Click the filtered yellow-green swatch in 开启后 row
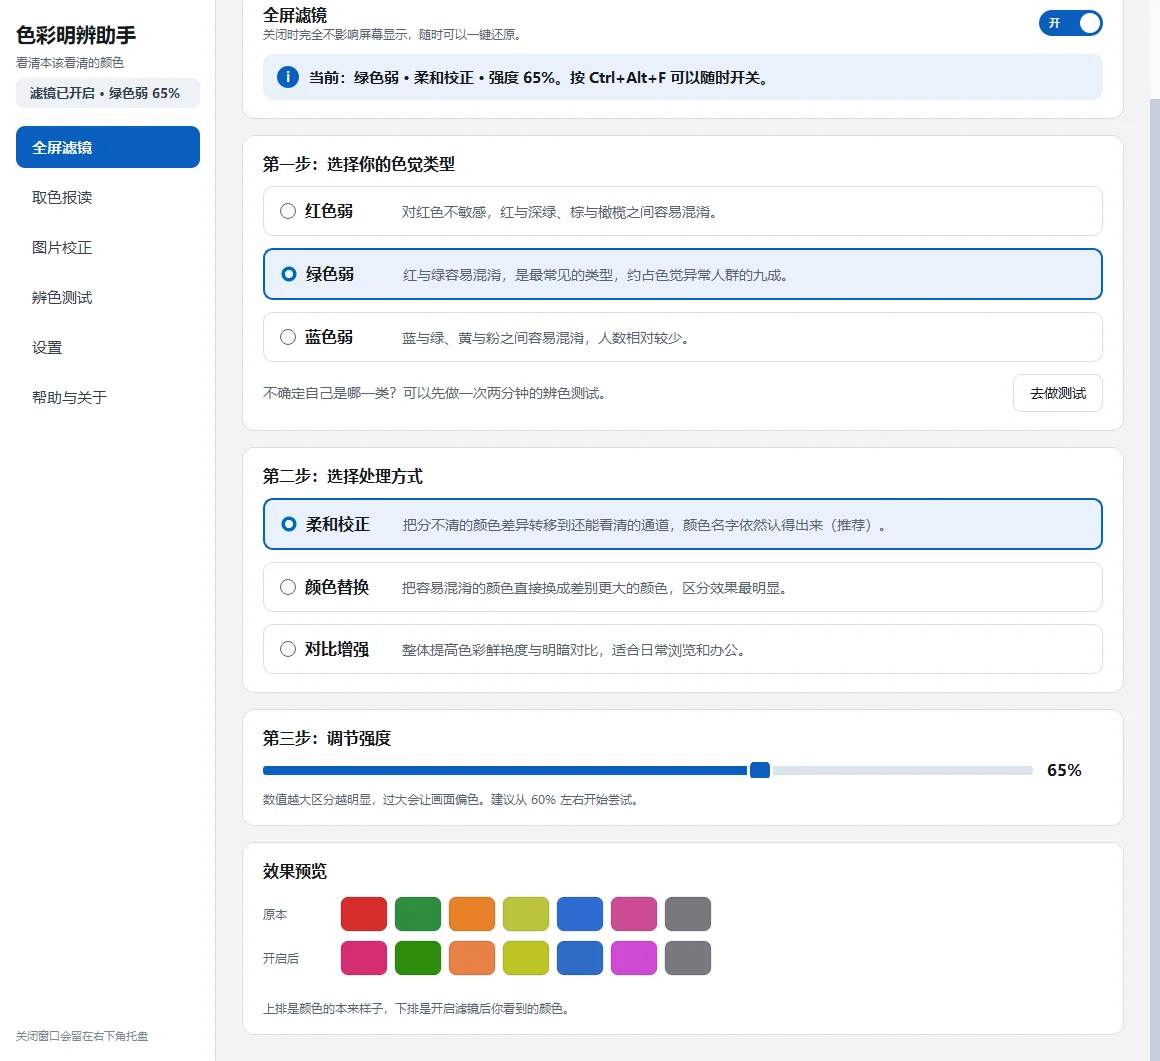Viewport: 1160px width, 1061px height. point(526,958)
